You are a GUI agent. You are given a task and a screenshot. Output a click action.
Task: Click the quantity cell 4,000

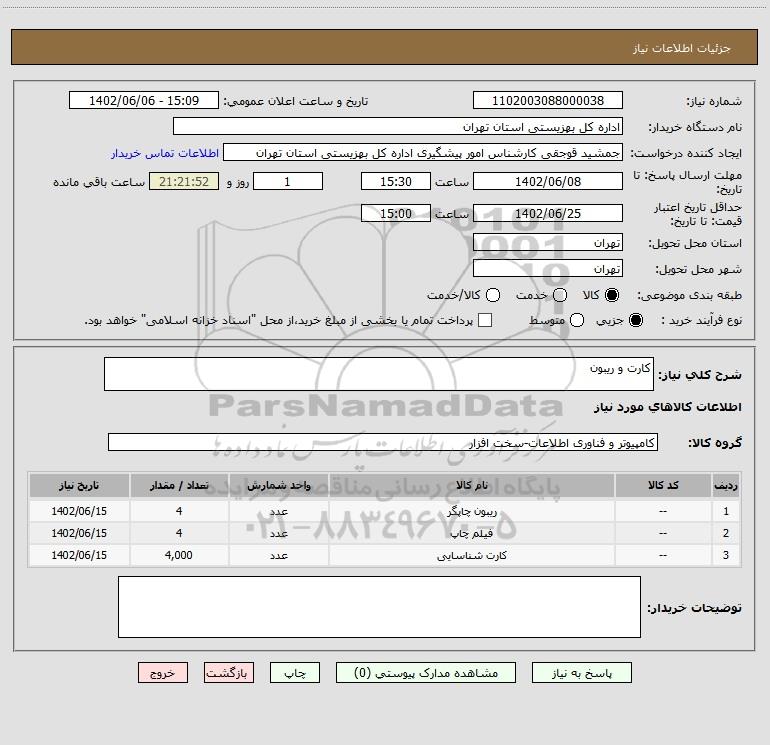179,555
